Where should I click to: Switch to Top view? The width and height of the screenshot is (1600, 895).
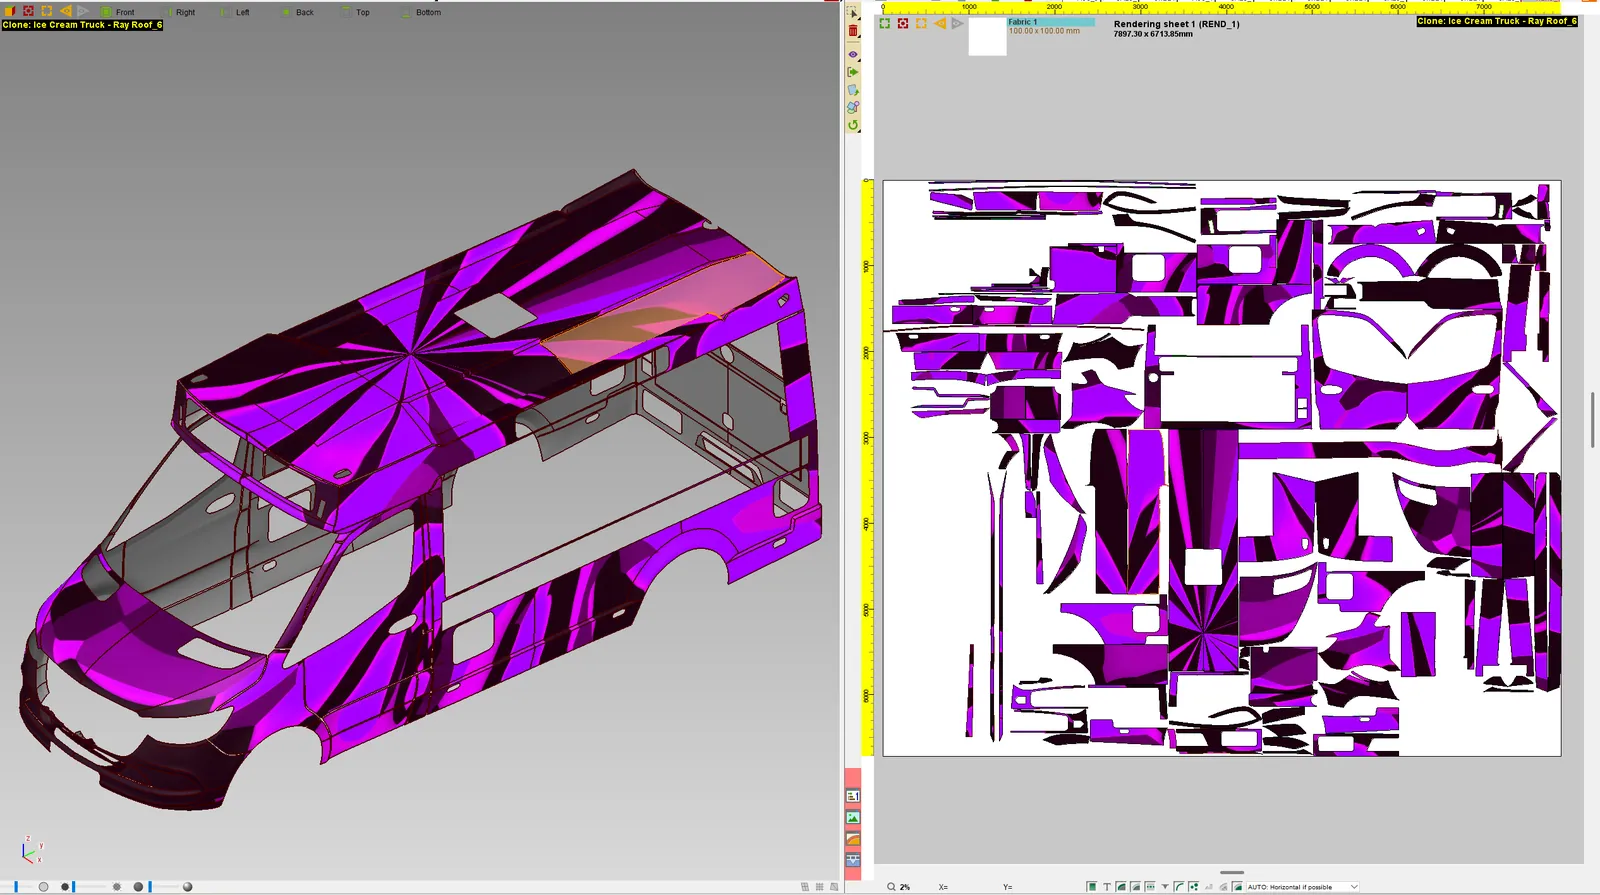point(356,12)
